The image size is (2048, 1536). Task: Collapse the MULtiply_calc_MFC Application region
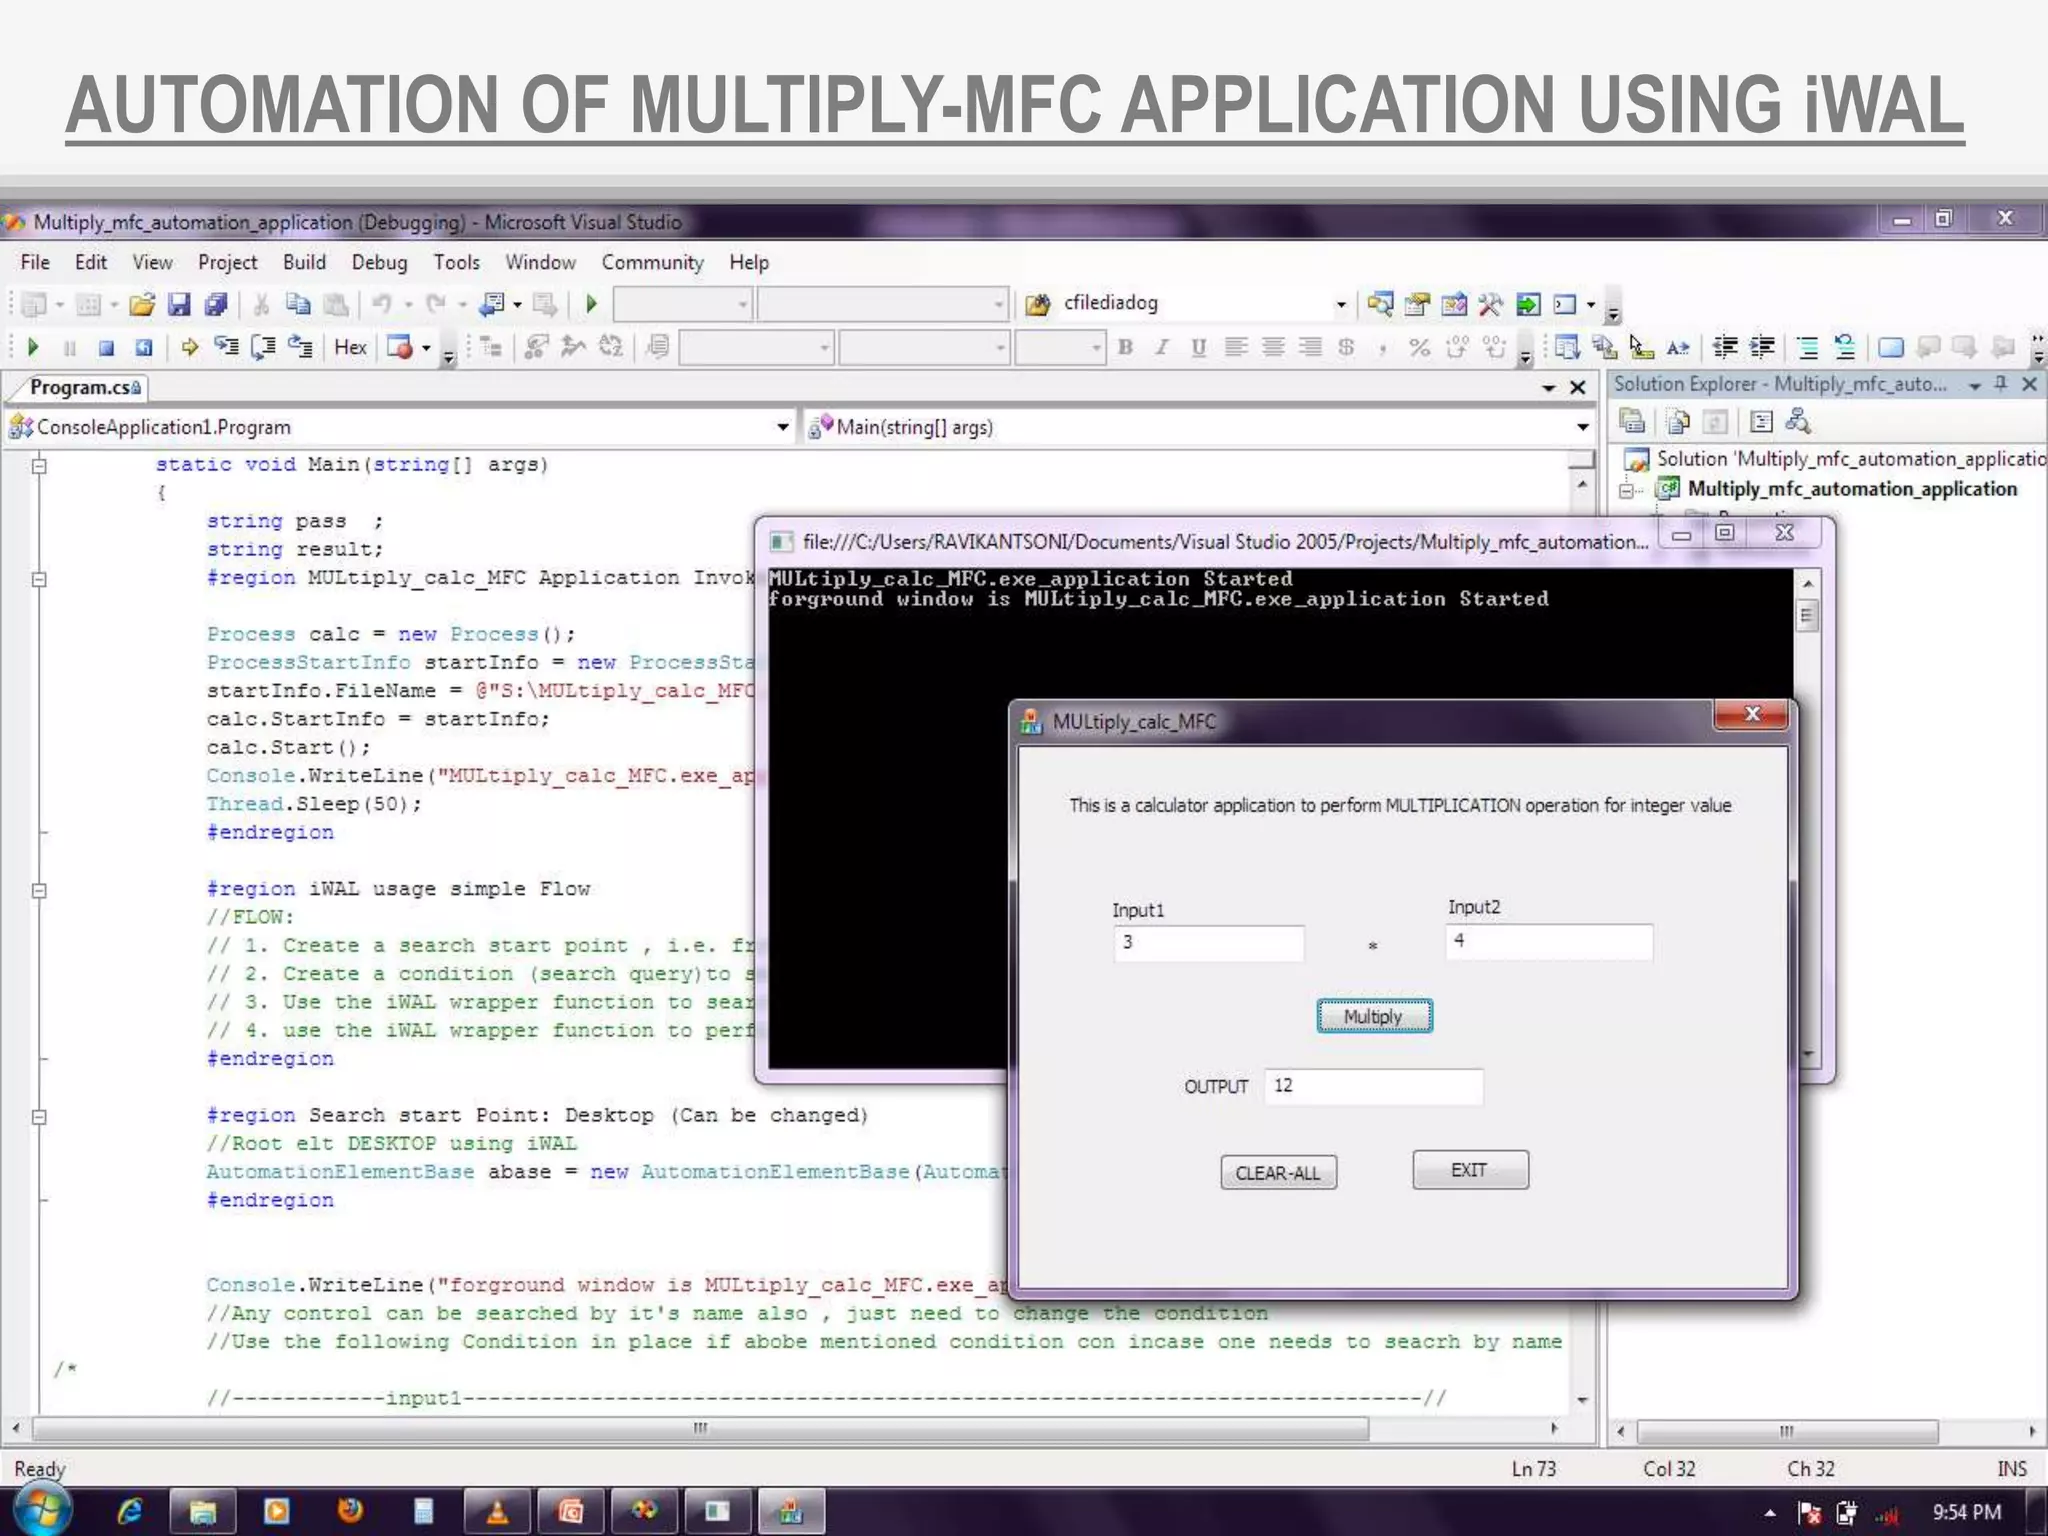tap(39, 579)
